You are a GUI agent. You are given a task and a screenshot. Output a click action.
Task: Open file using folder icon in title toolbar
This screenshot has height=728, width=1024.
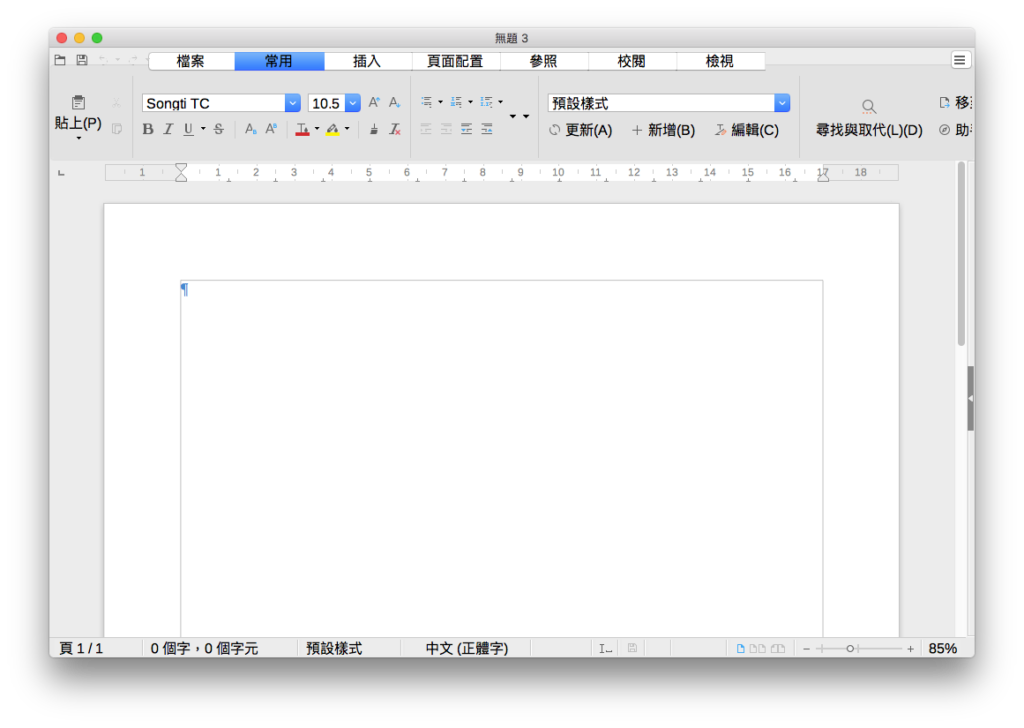pyautogui.click(x=60, y=60)
